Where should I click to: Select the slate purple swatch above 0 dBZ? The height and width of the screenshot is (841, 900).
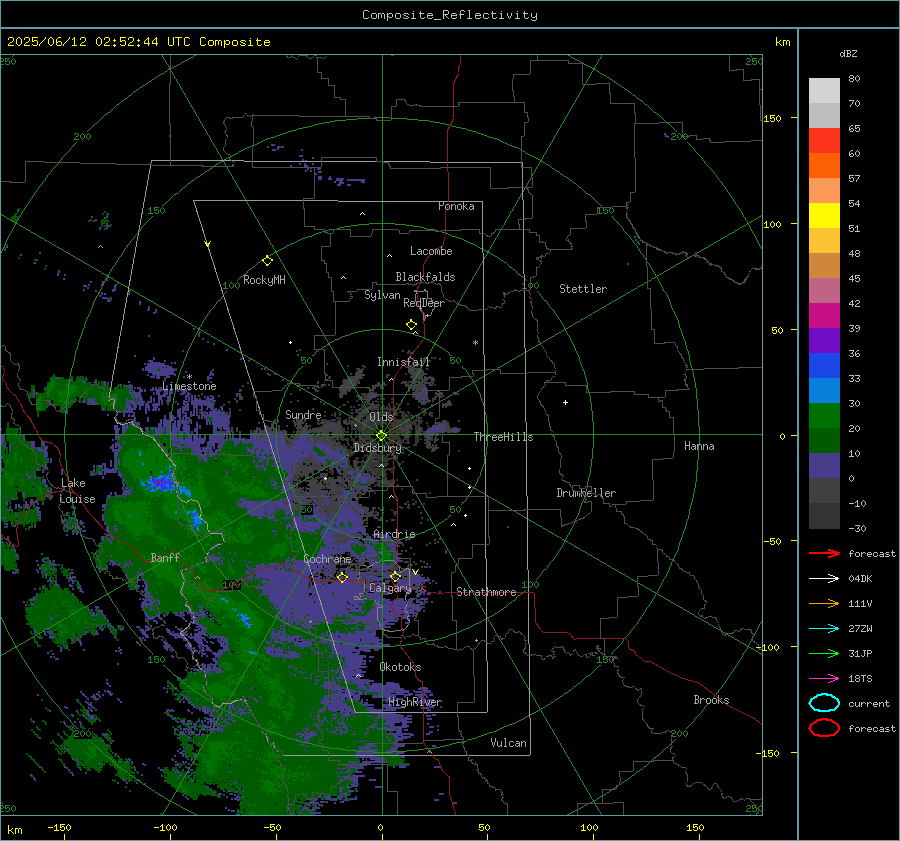824,466
